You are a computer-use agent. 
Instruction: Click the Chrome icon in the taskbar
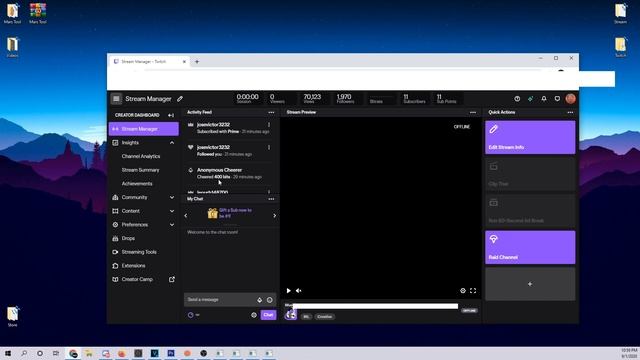[x=73, y=353]
